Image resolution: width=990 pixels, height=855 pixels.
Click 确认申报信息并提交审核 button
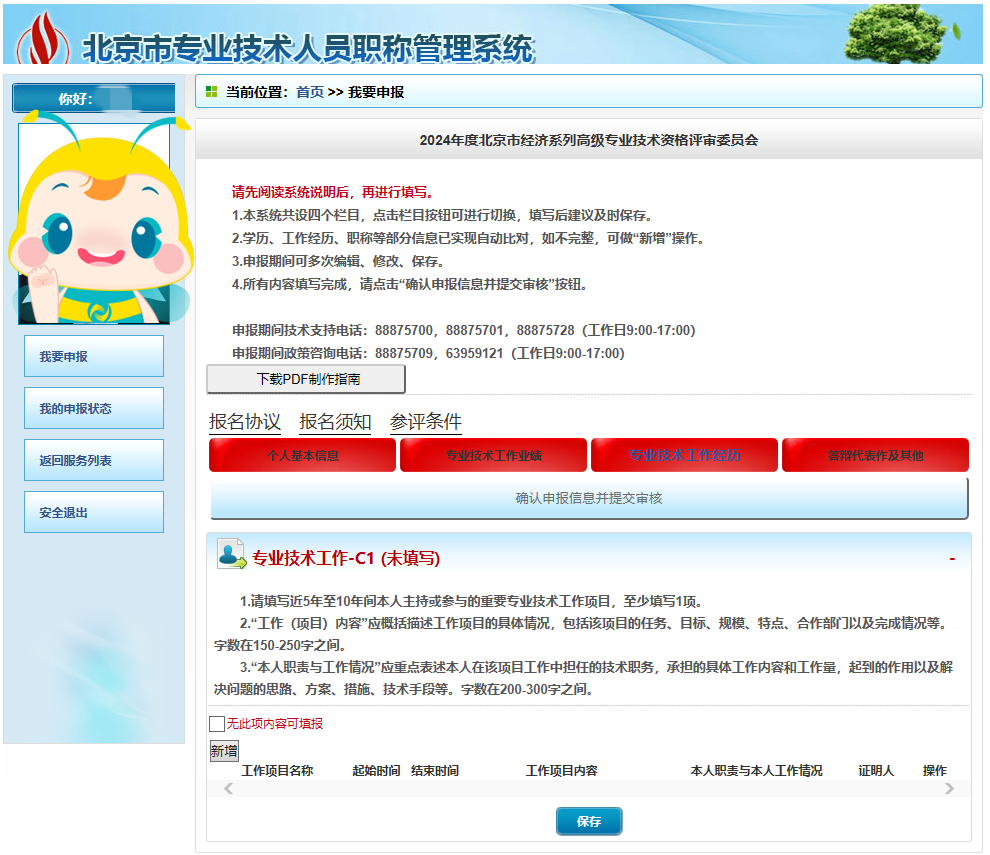588,498
